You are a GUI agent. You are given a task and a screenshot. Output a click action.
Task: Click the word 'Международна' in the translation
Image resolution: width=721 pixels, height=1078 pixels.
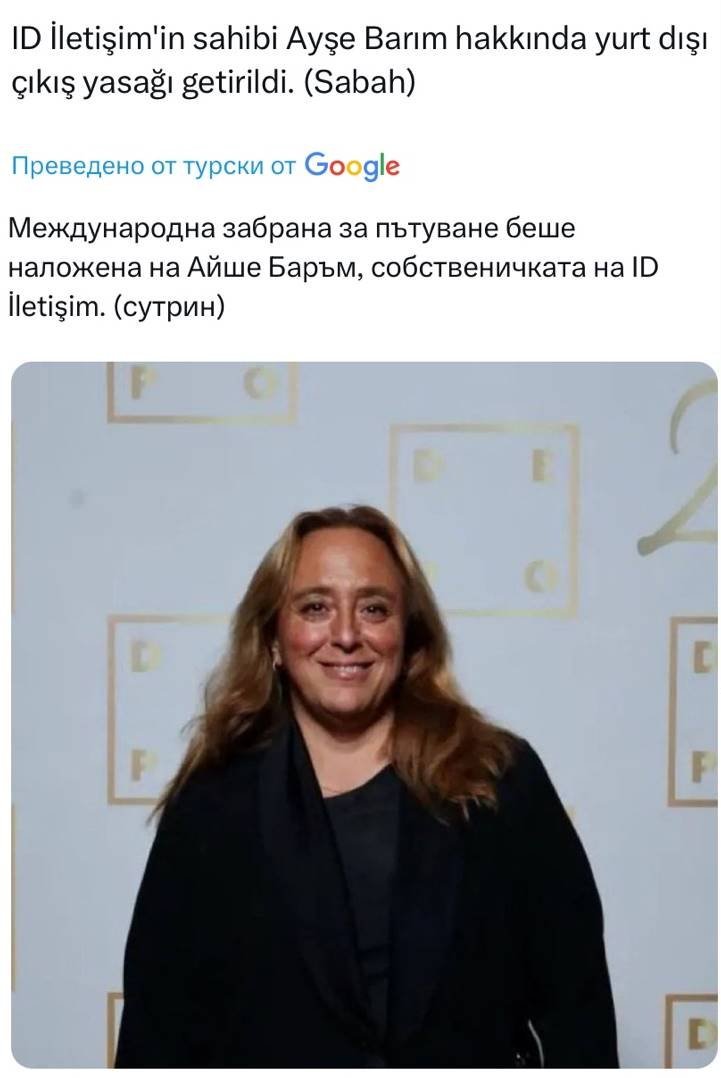tap(111, 228)
